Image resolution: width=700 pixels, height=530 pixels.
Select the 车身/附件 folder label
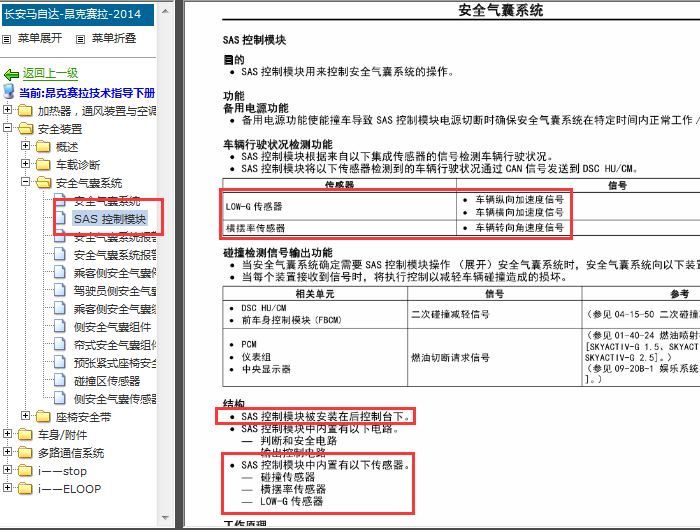[x=62, y=435]
